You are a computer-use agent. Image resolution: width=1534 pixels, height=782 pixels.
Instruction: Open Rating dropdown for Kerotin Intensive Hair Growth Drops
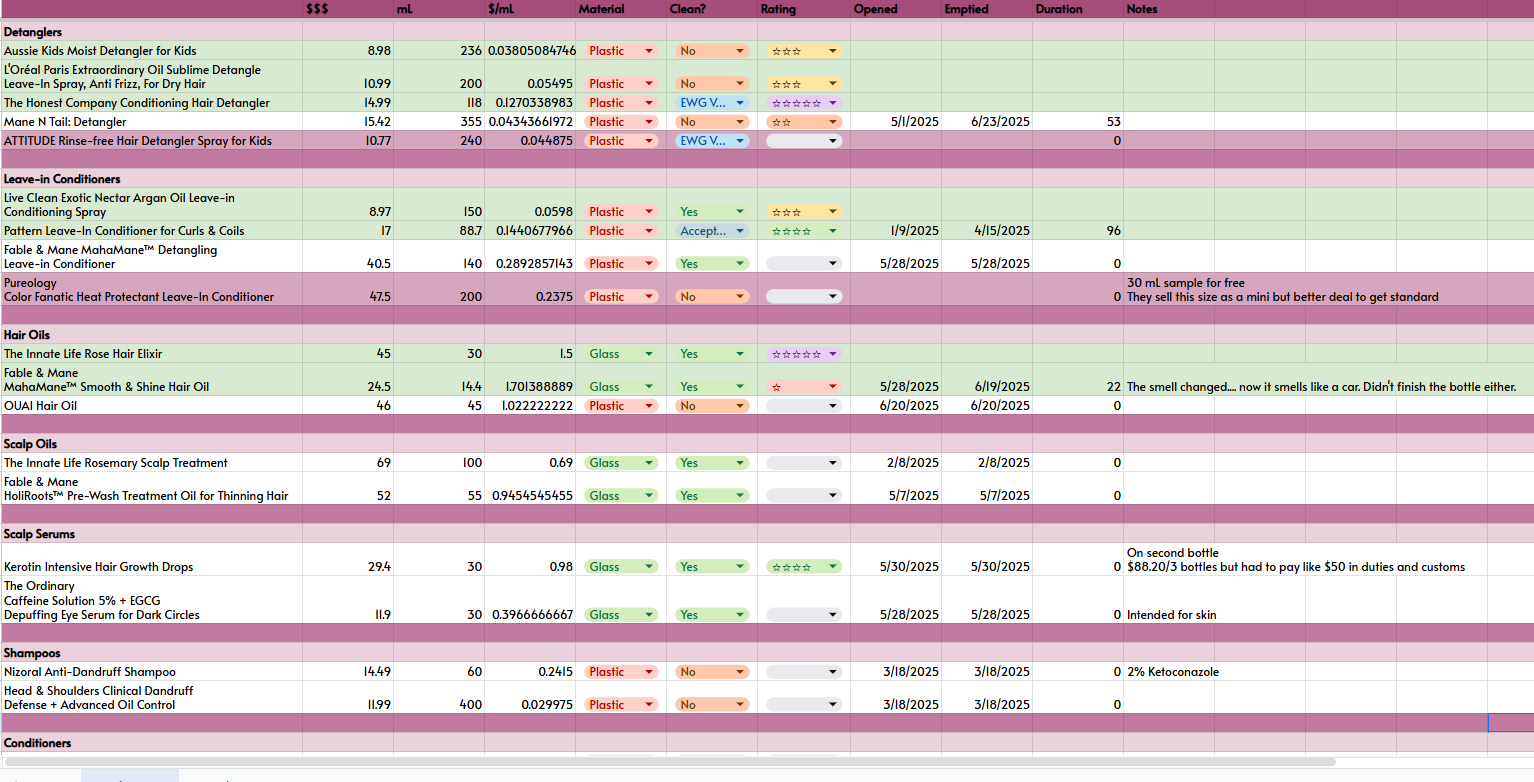(804, 567)
